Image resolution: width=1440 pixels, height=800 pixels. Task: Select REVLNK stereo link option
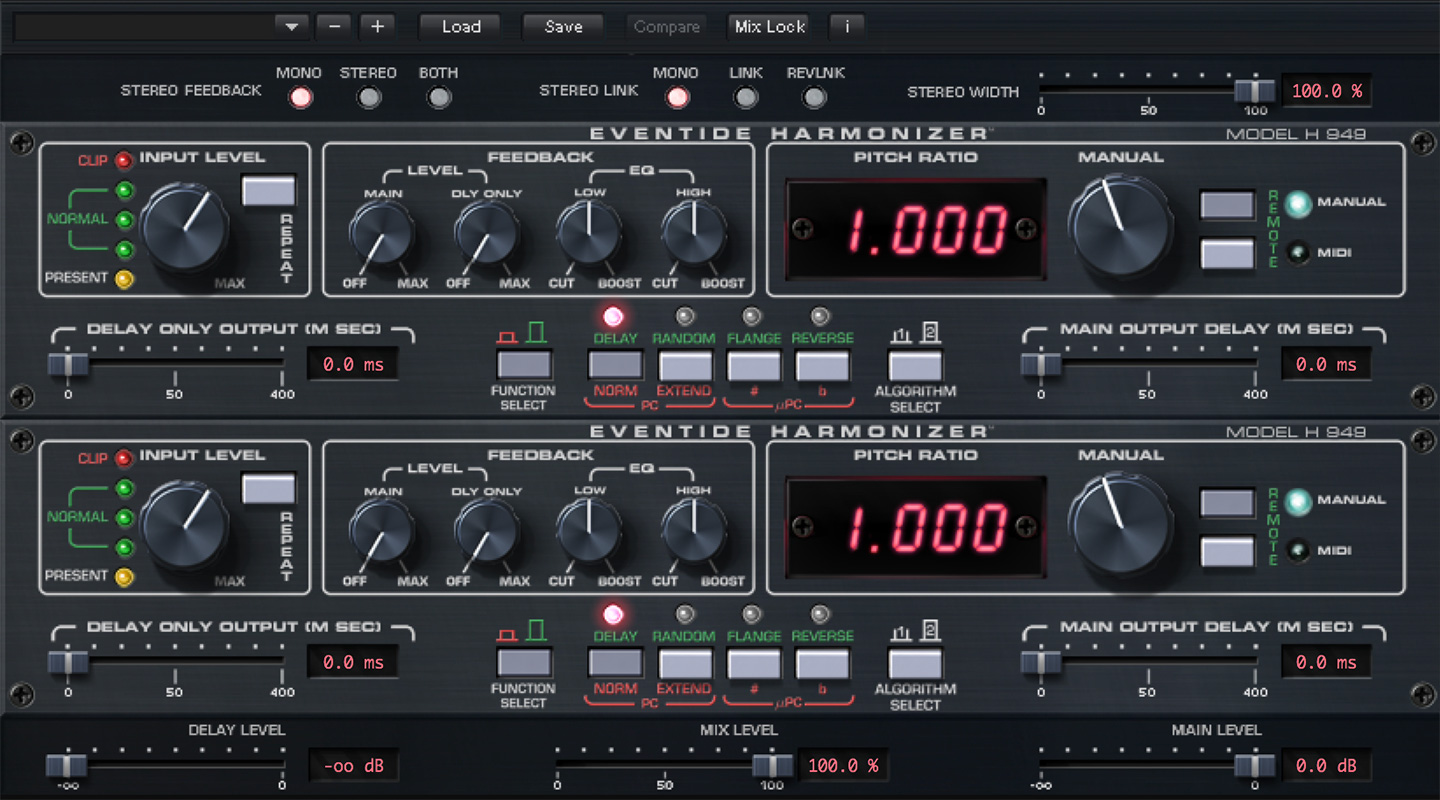click(815, 97)
